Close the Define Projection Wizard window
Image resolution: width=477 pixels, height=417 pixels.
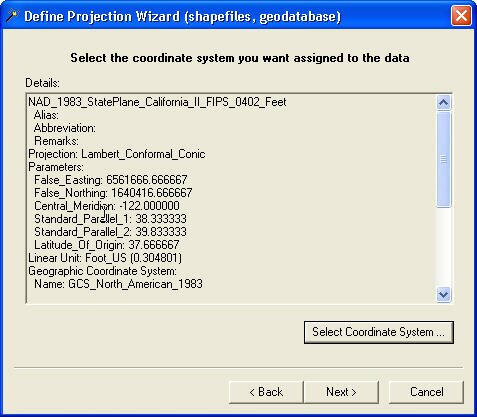[x=461, y=15]
